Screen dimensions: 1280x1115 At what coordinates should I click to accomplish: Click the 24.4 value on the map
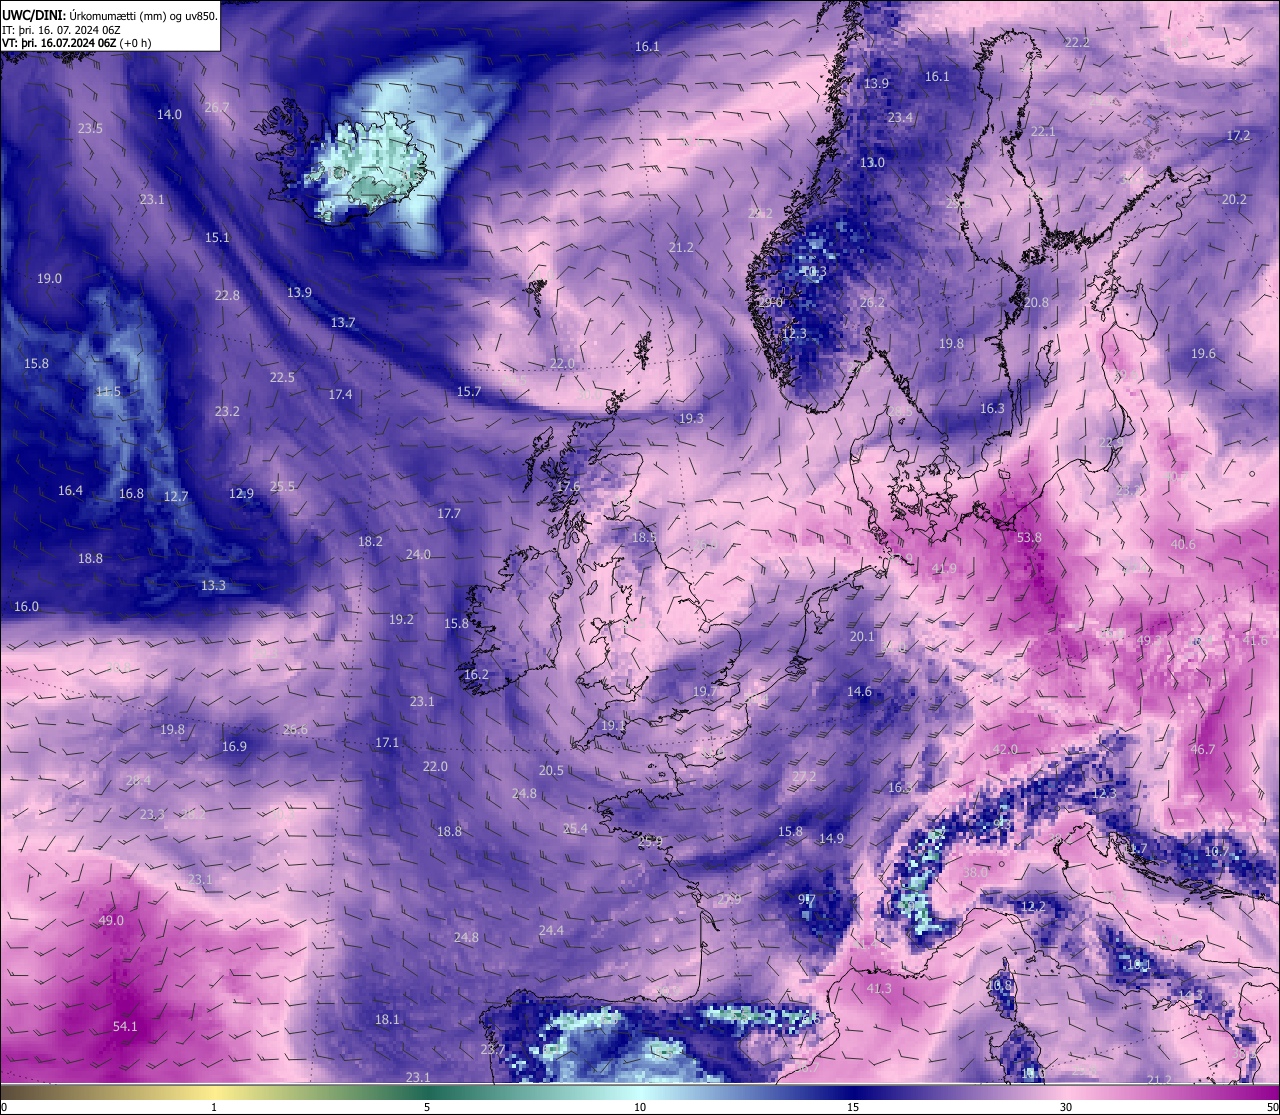[x=551, y=930]
